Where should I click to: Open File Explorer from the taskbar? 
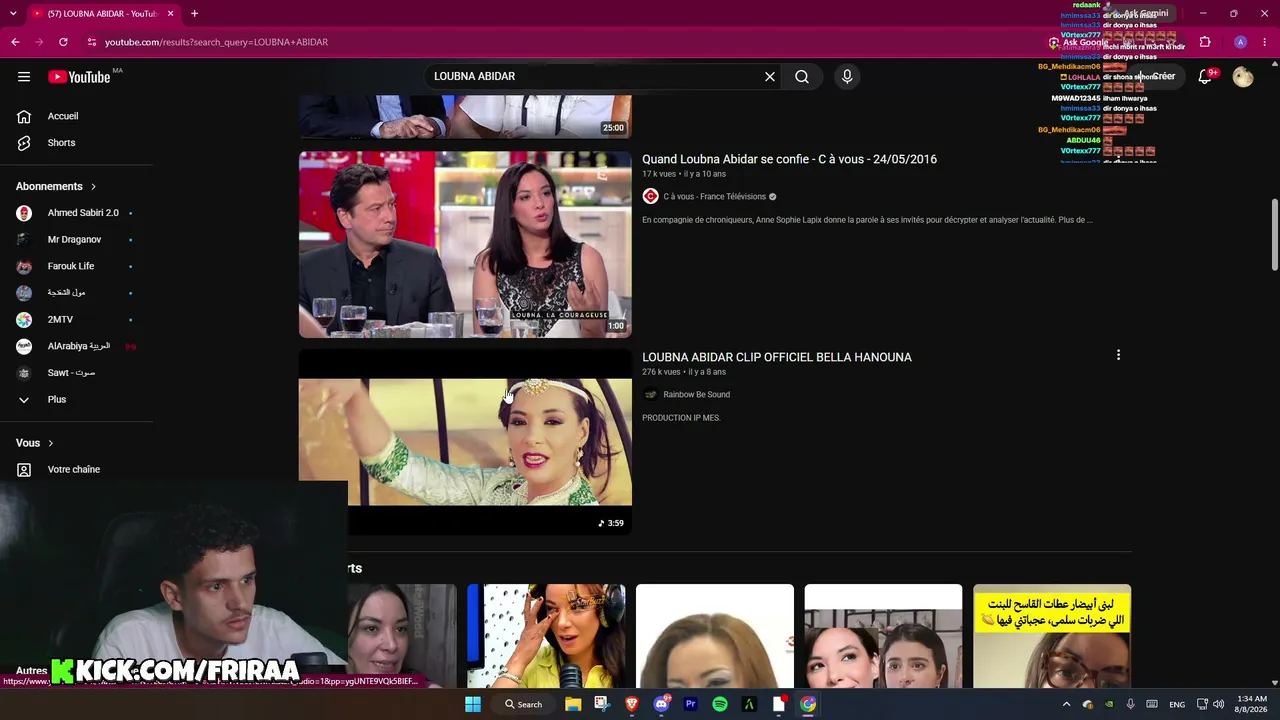pos(573,704)
